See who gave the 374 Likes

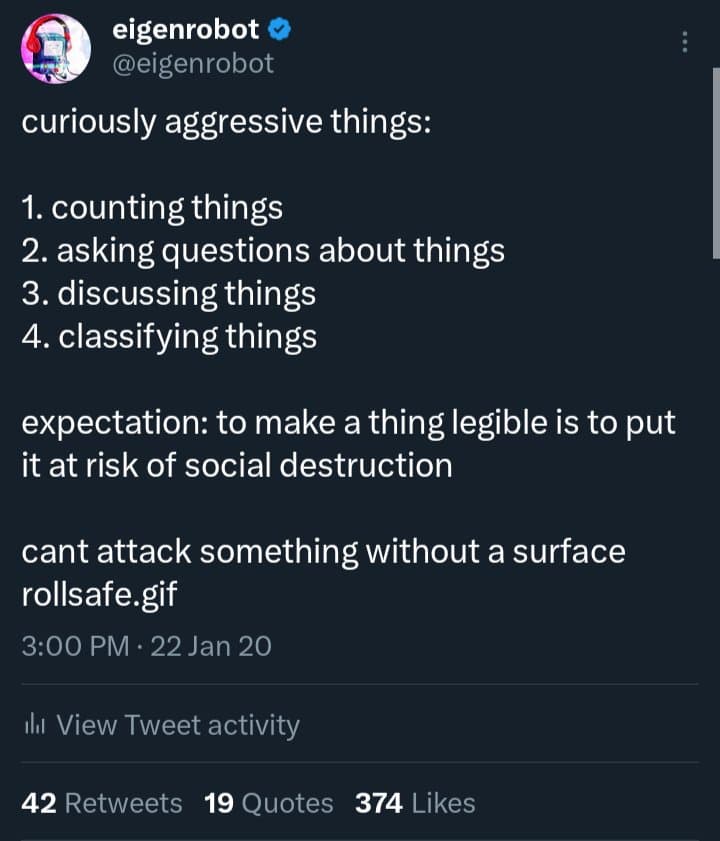(413, 802)
